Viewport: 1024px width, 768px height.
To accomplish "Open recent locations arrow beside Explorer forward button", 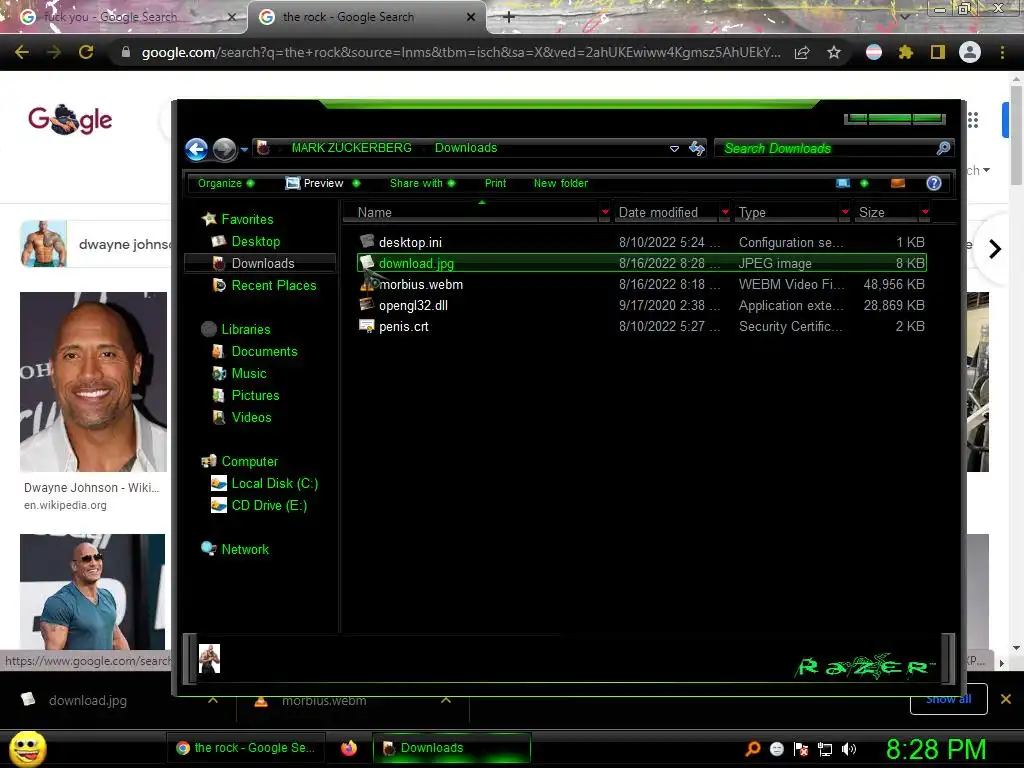I will point(244,150).
